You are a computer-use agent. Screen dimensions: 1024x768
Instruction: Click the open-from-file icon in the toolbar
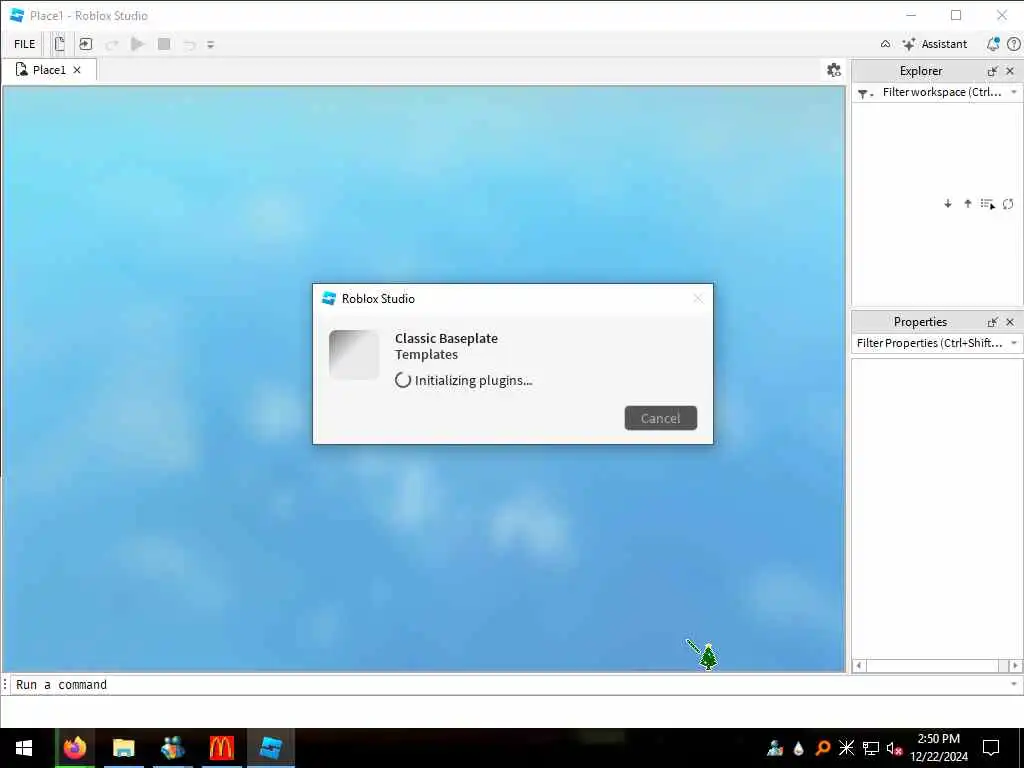86,44
